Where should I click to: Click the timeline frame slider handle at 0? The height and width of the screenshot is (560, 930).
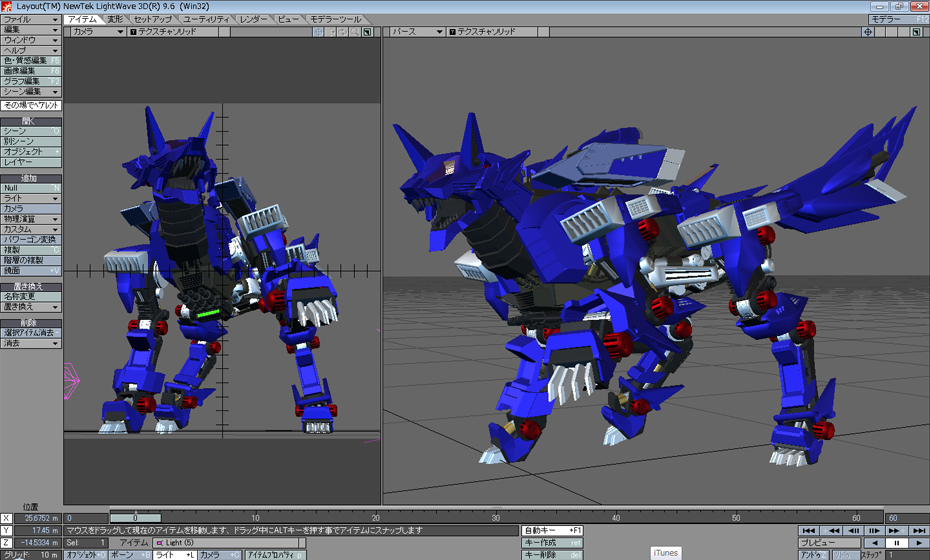(x=135, y=518)
